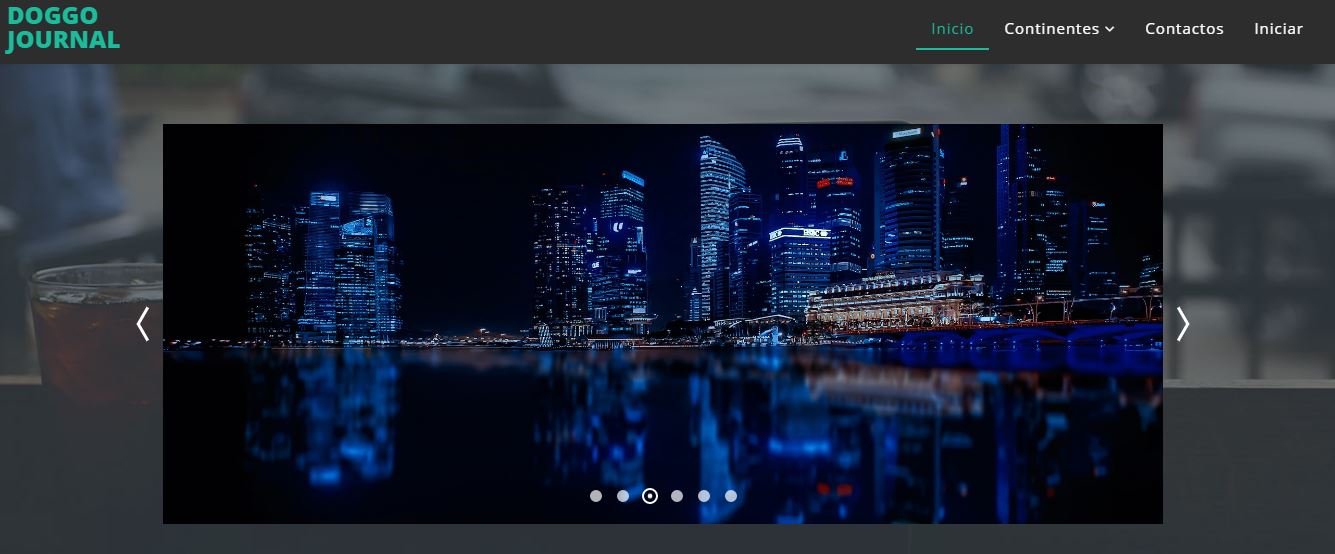Click the city skyline slide image
Screen dimensions: 1335x554
pos(662,240)
